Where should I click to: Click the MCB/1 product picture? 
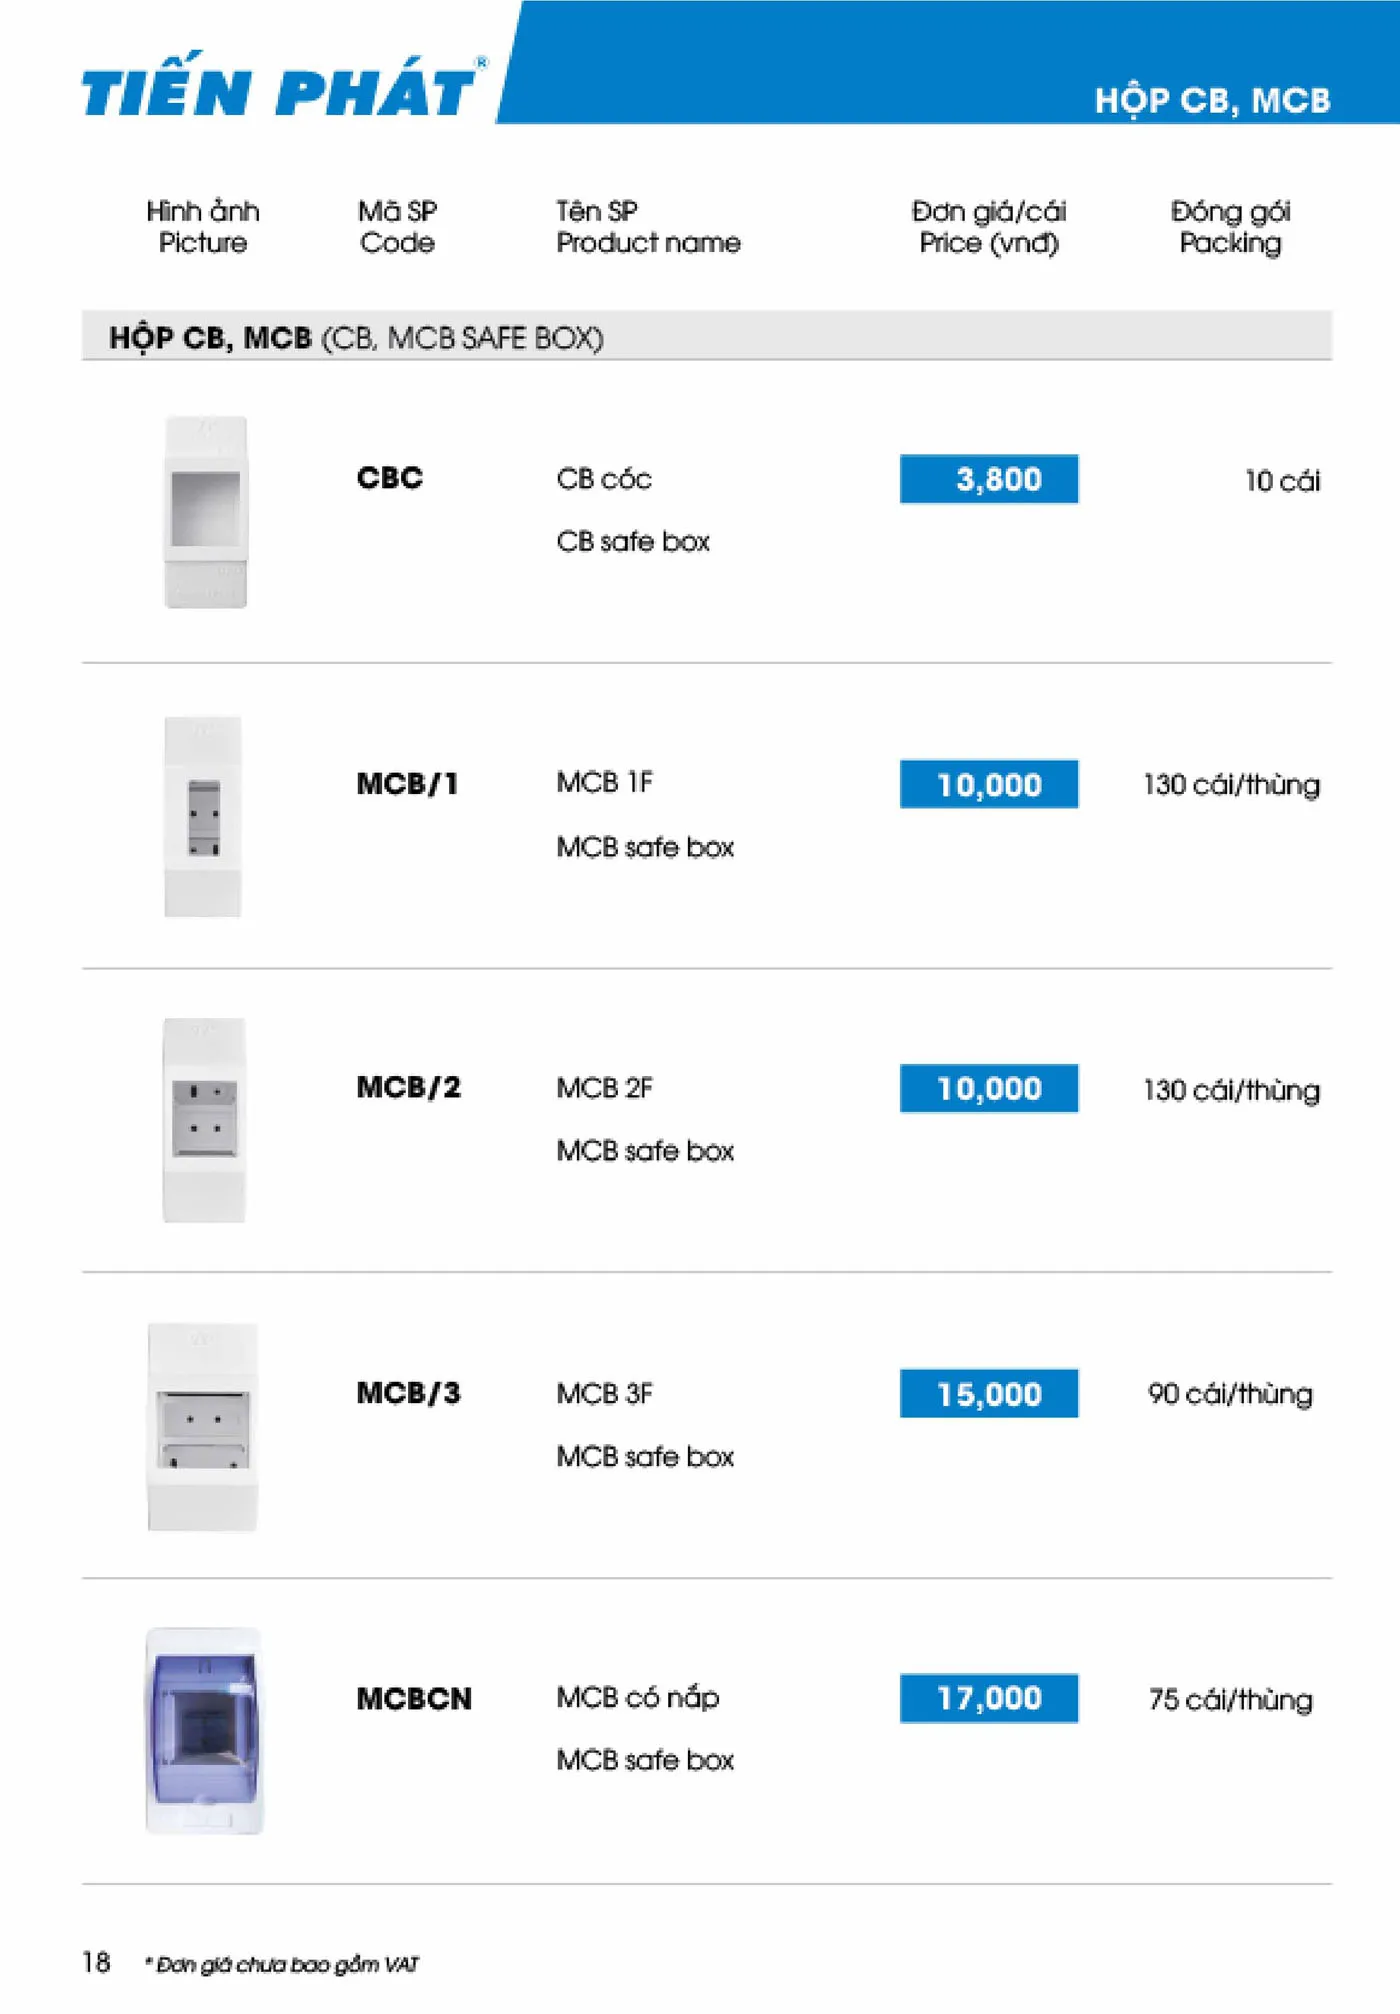203,816
